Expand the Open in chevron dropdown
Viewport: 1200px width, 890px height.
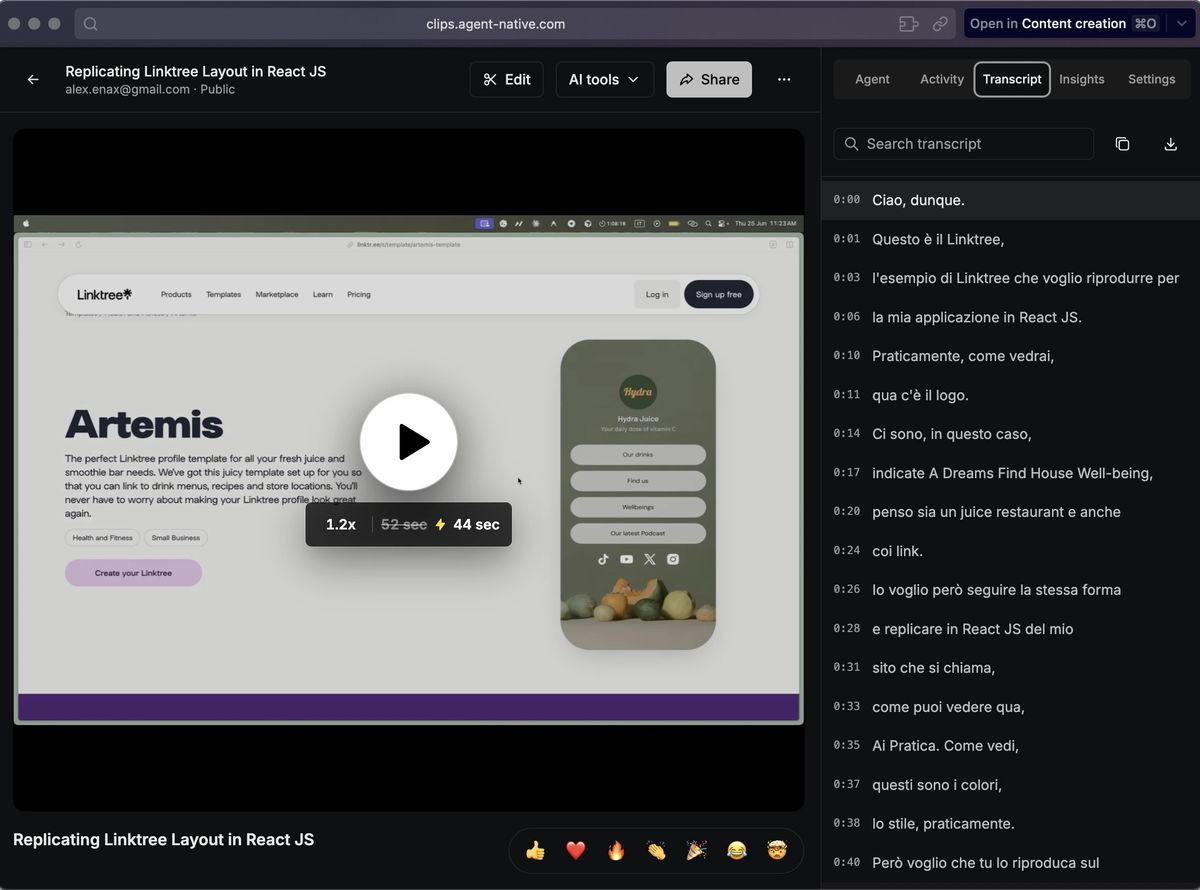[1180, 24]
